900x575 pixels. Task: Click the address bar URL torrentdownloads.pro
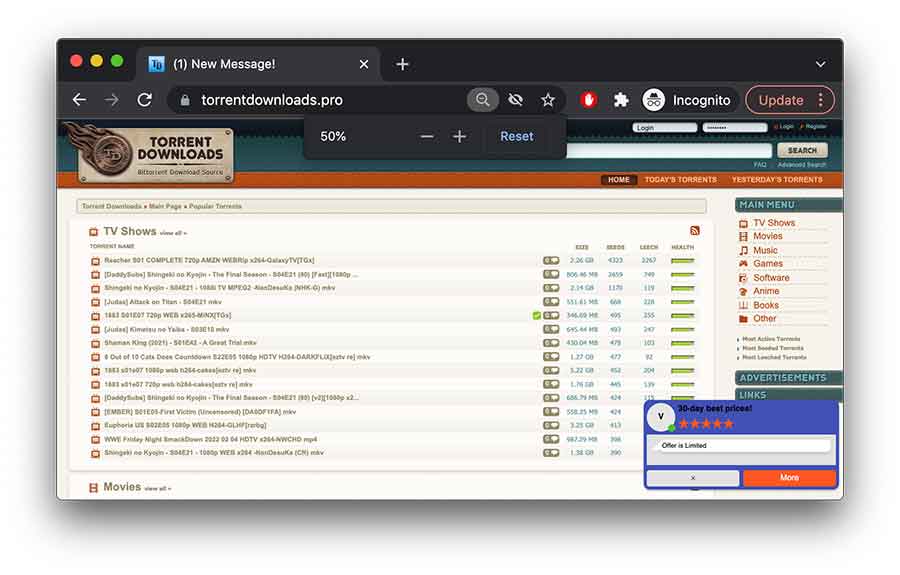pyautogui.click(x=272, y=100)
